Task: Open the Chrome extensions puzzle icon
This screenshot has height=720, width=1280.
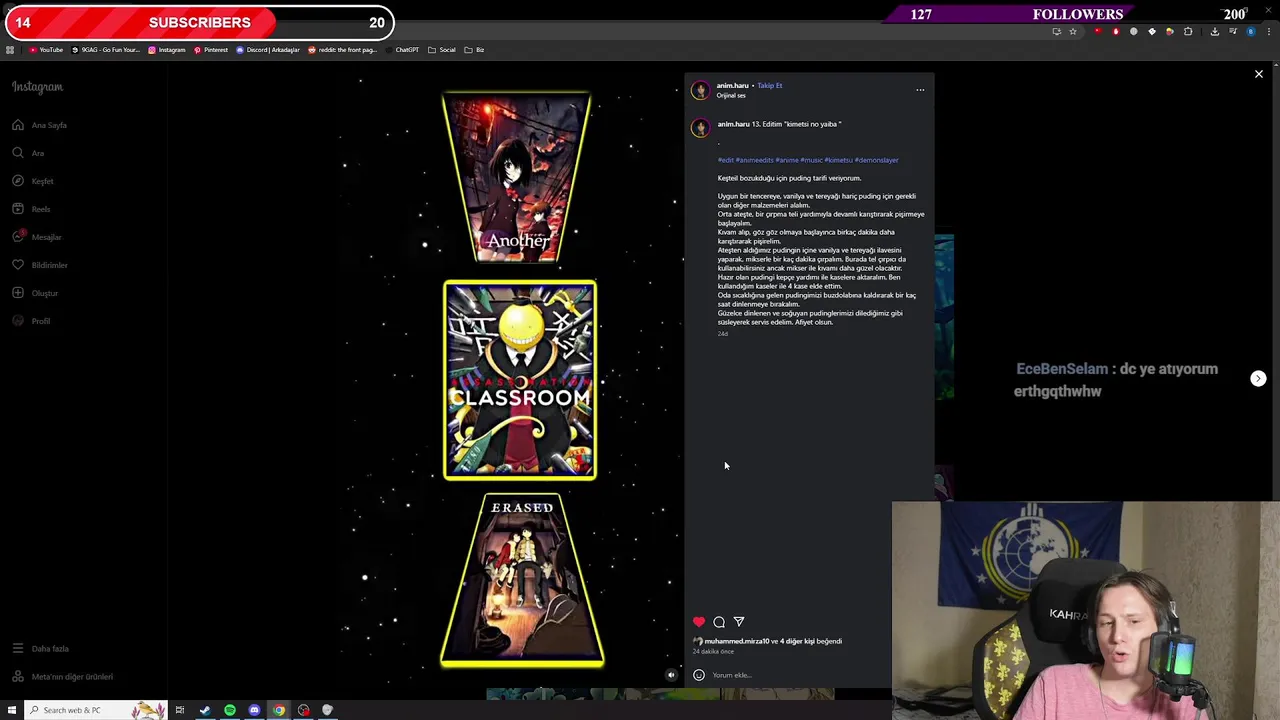Action: pyautogui.click(x=1188, y=31)
